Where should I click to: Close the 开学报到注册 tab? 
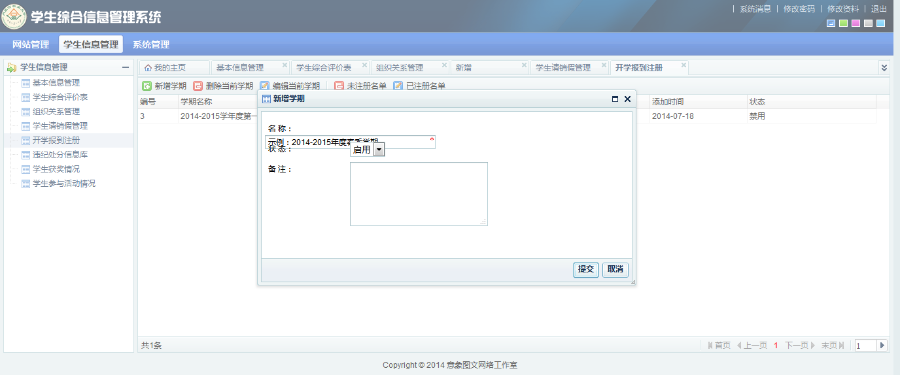pyautogui.click(x=684, y=65)
